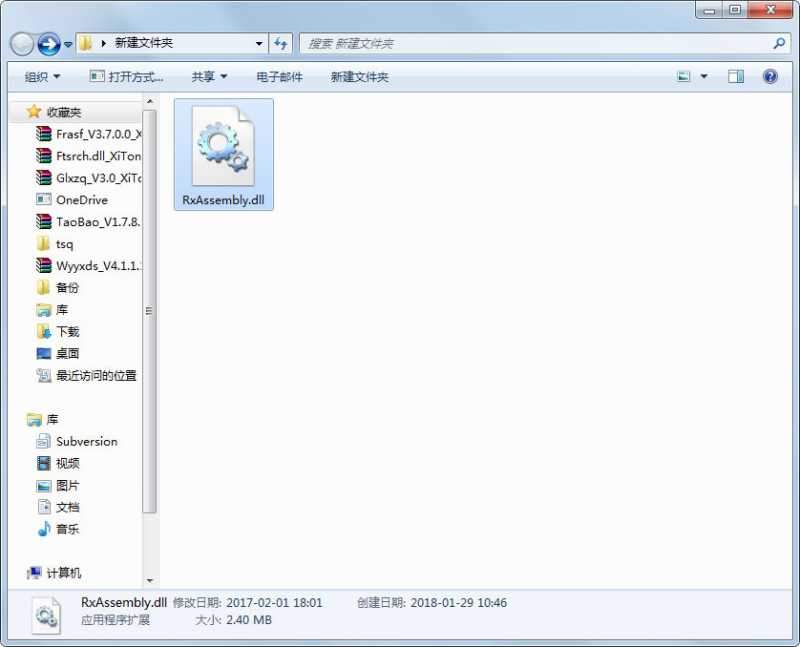Viewport: 800px width, 647px height.
Task: Expand the 组织 dropdown menu
Action: point(41,76)
